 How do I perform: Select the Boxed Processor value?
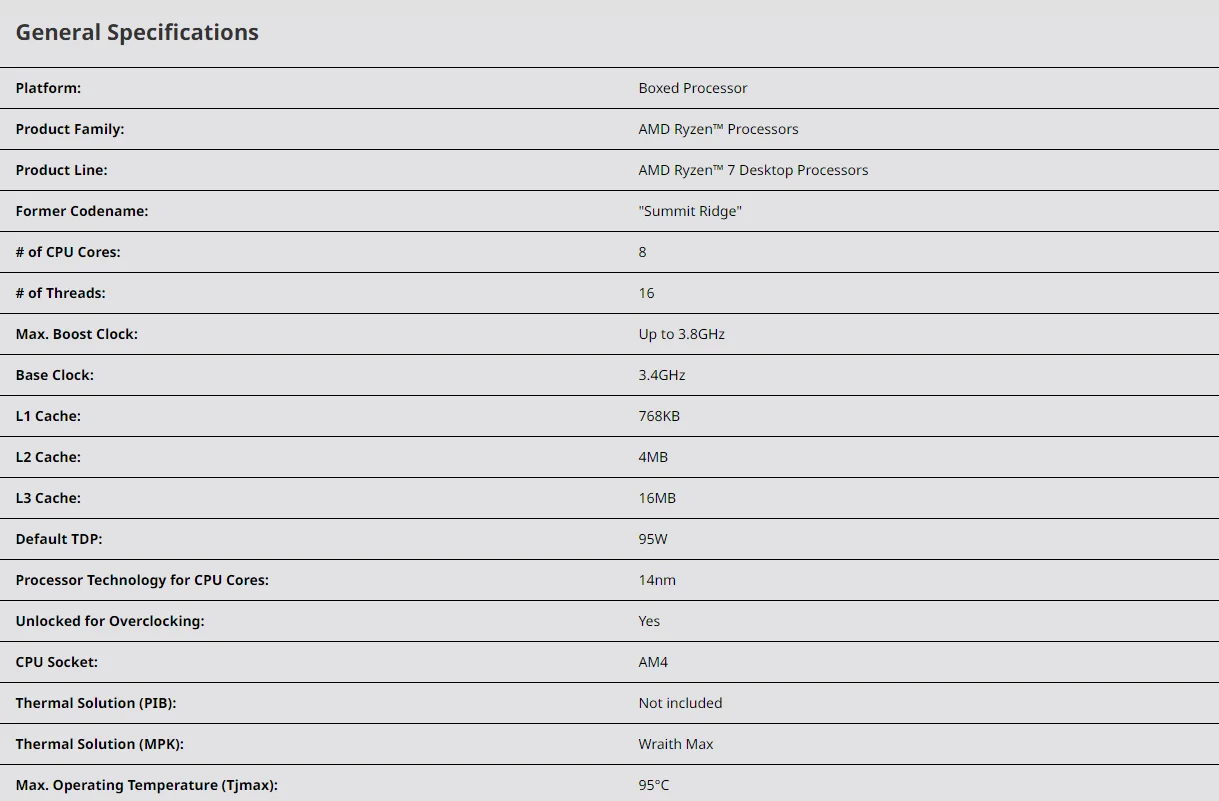click(x=693, y=88)
